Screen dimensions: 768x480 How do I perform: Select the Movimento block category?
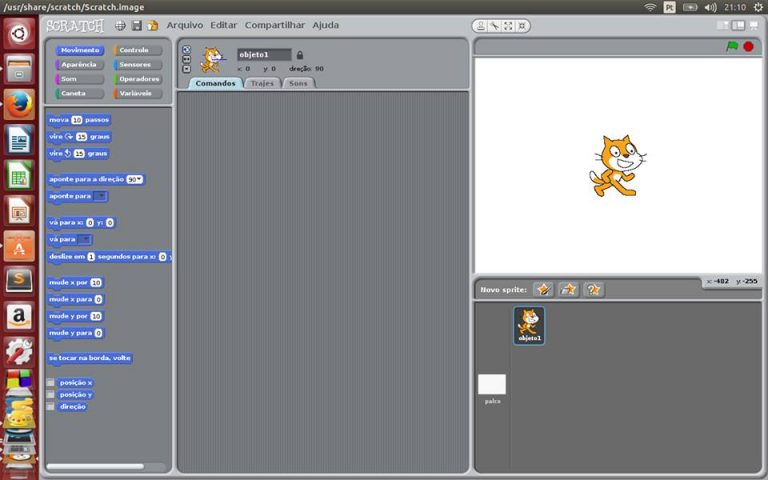(x=80, y=50)
